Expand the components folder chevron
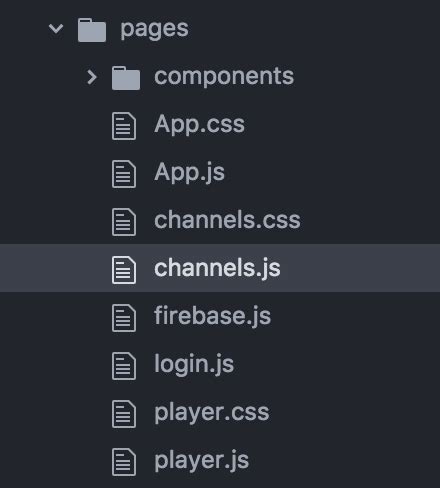440x488 pixels. [92, 77]
